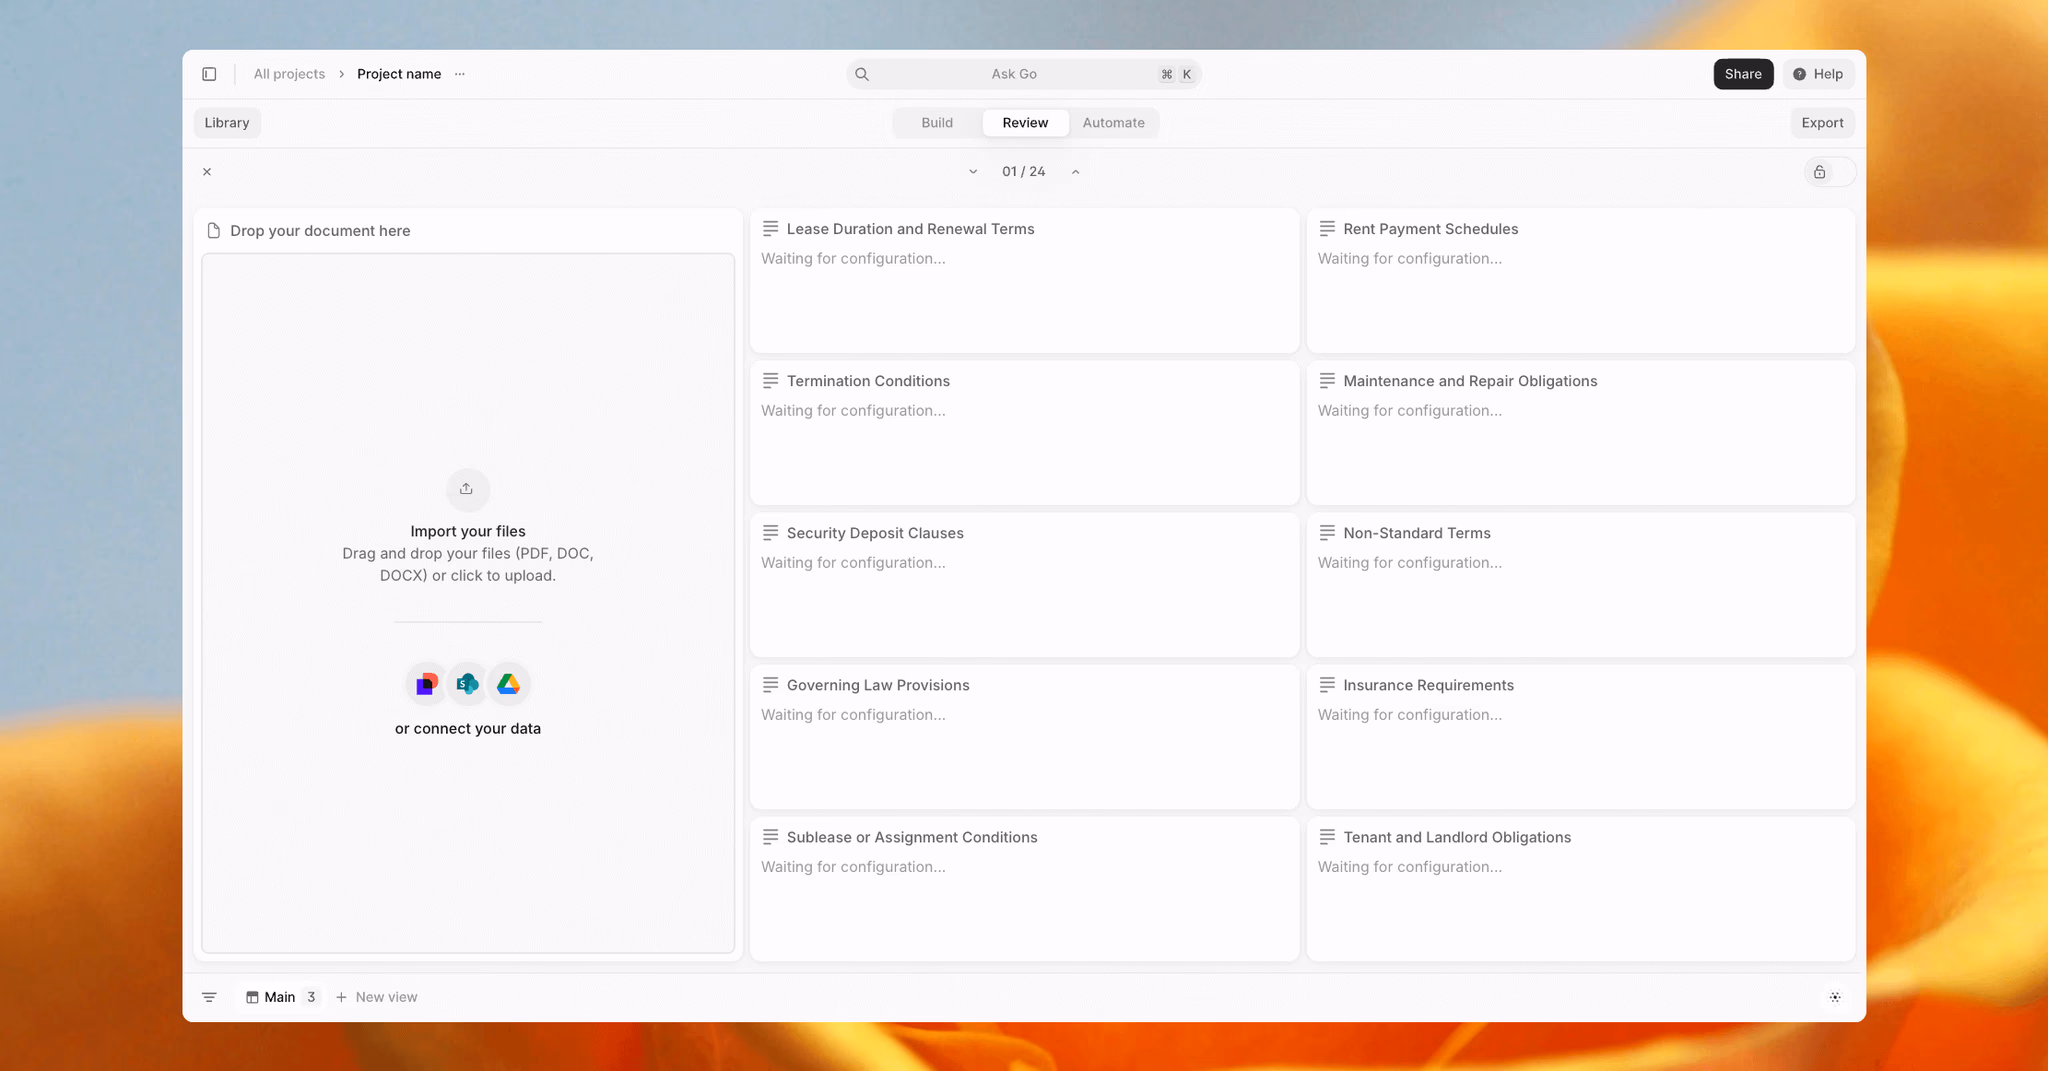Image resolution: width=2048 pixels, height=1071 pixels.
Task: Click the Rent Payment Schedules text icon
Action: click(1327, 229)
